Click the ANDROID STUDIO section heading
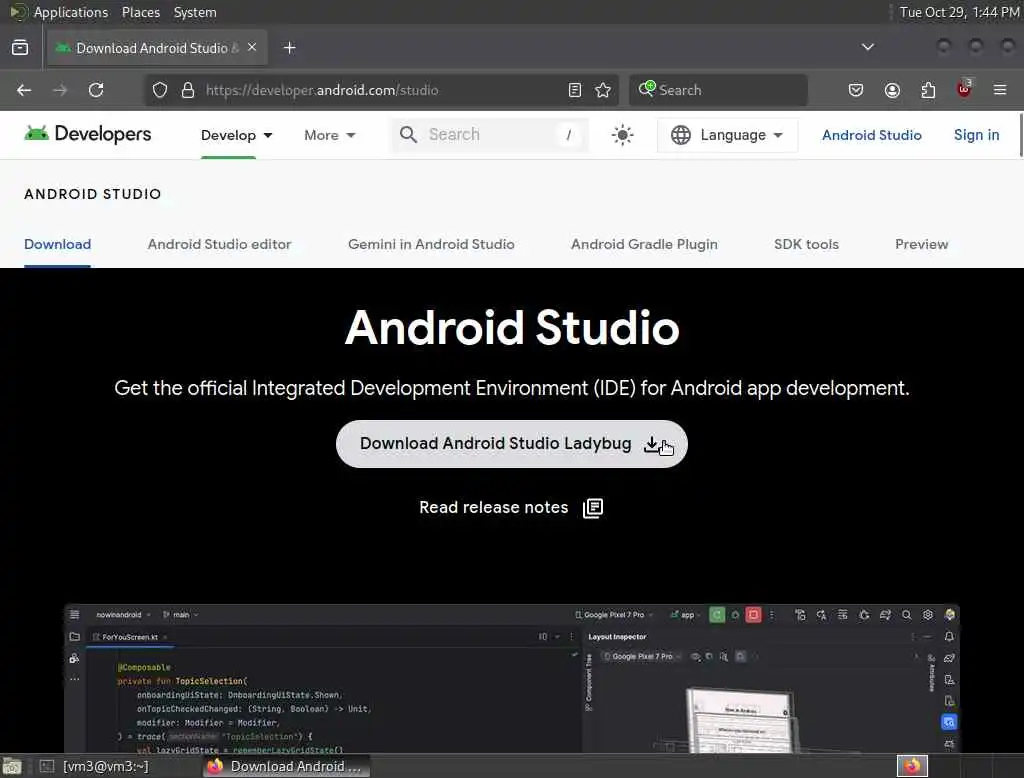1024x778 pixels. (93, 194)
